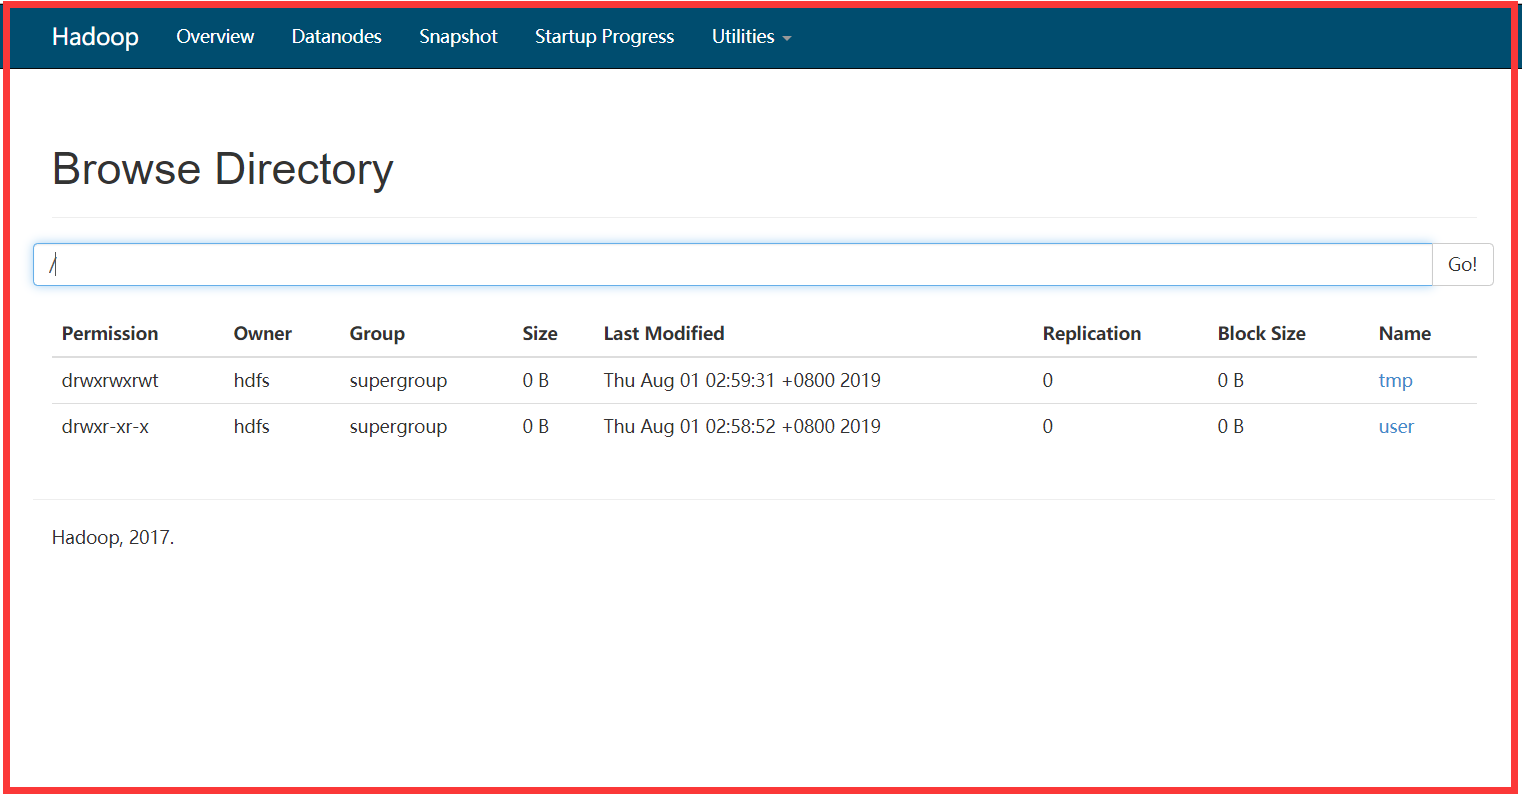This screenshot has width=1522, height=796.
Task: Select the drwxr-xr-x permission cell
Action: [105, 427]
